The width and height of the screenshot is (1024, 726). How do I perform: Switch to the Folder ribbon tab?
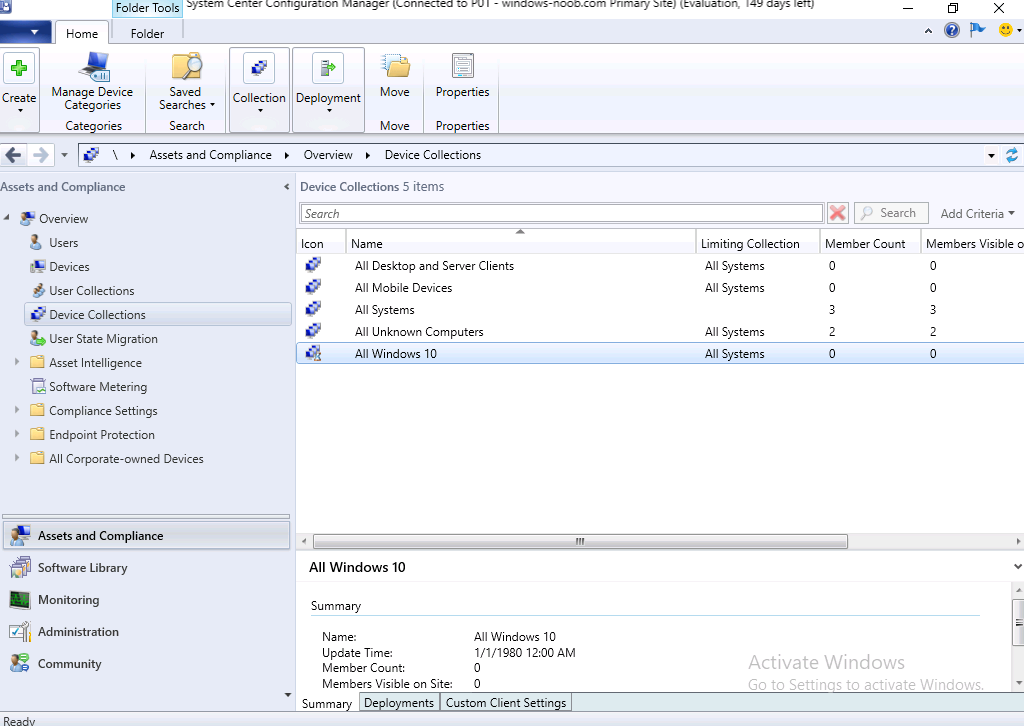(x=148, y=33)
